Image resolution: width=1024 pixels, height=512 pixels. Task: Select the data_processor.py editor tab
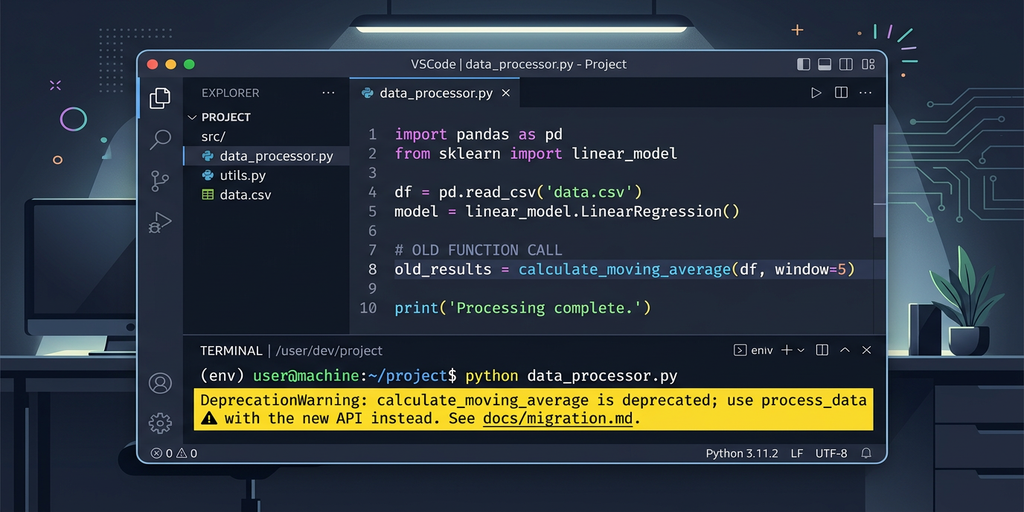[435, 93]
